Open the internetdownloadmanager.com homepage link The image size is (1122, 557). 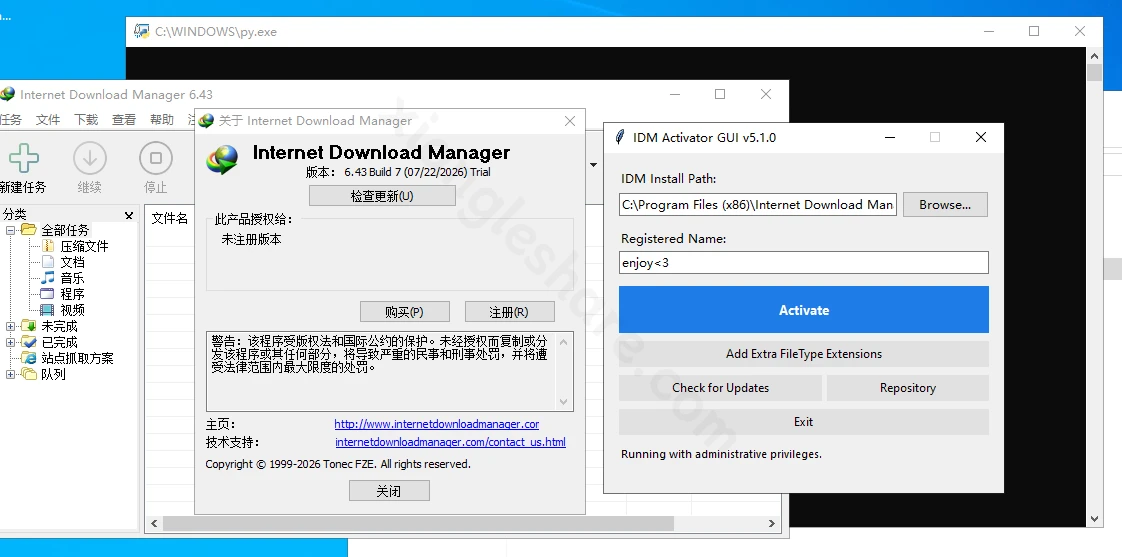[x=436, y=424]
